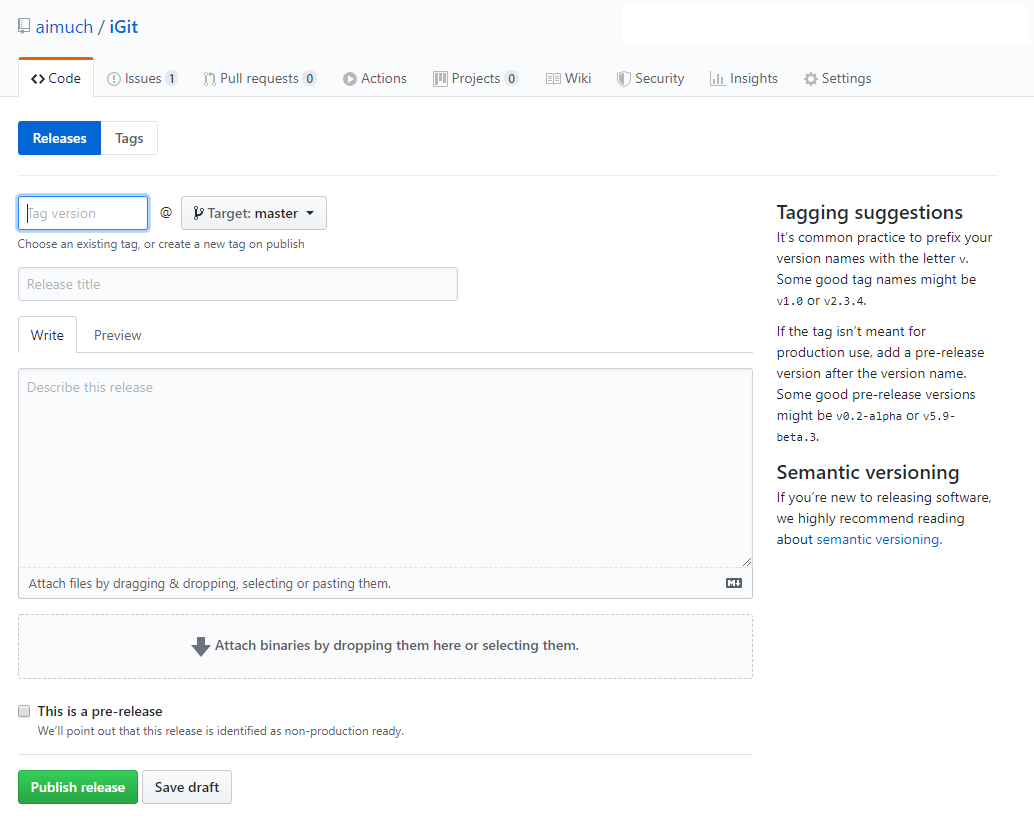This screenshot has height=820, width=1034.
Task: Click the Save draft button
Action: [187, 787]
